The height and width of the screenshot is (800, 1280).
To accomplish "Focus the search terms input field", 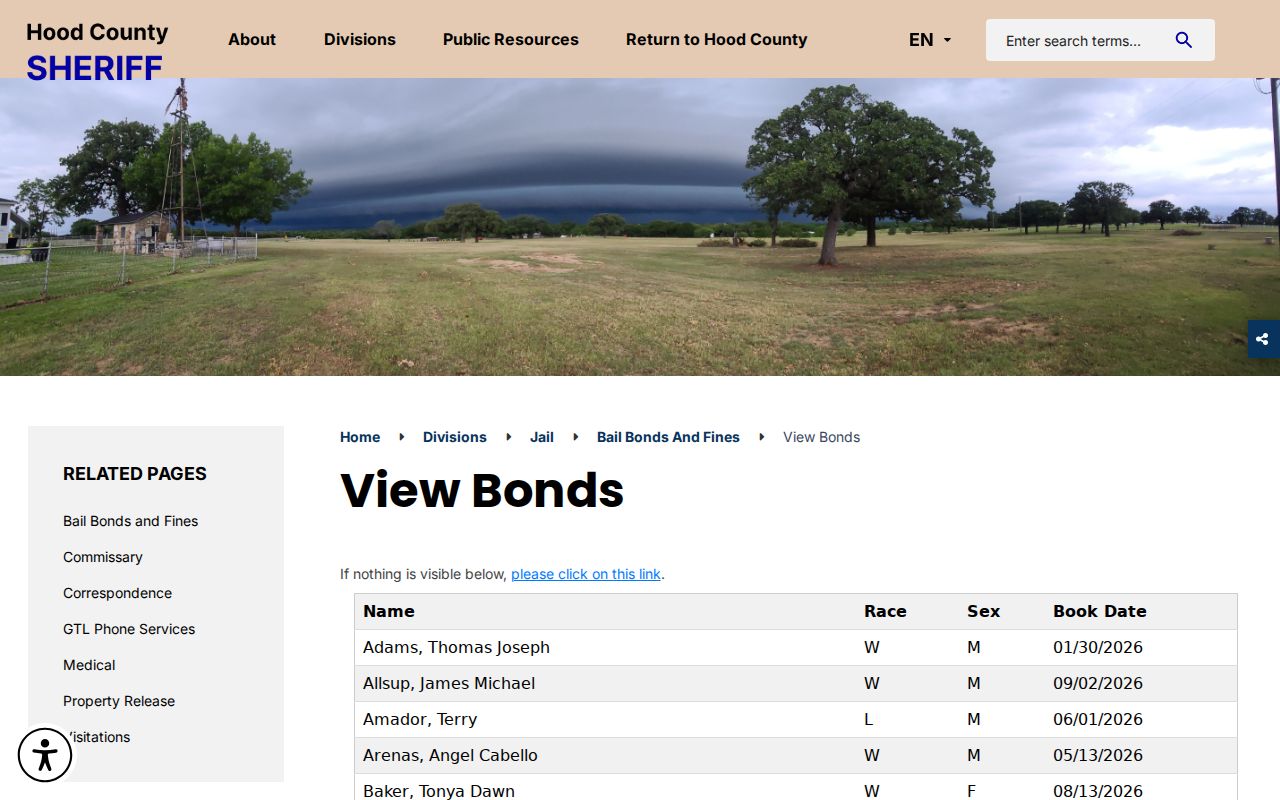I will point(1080,40).
